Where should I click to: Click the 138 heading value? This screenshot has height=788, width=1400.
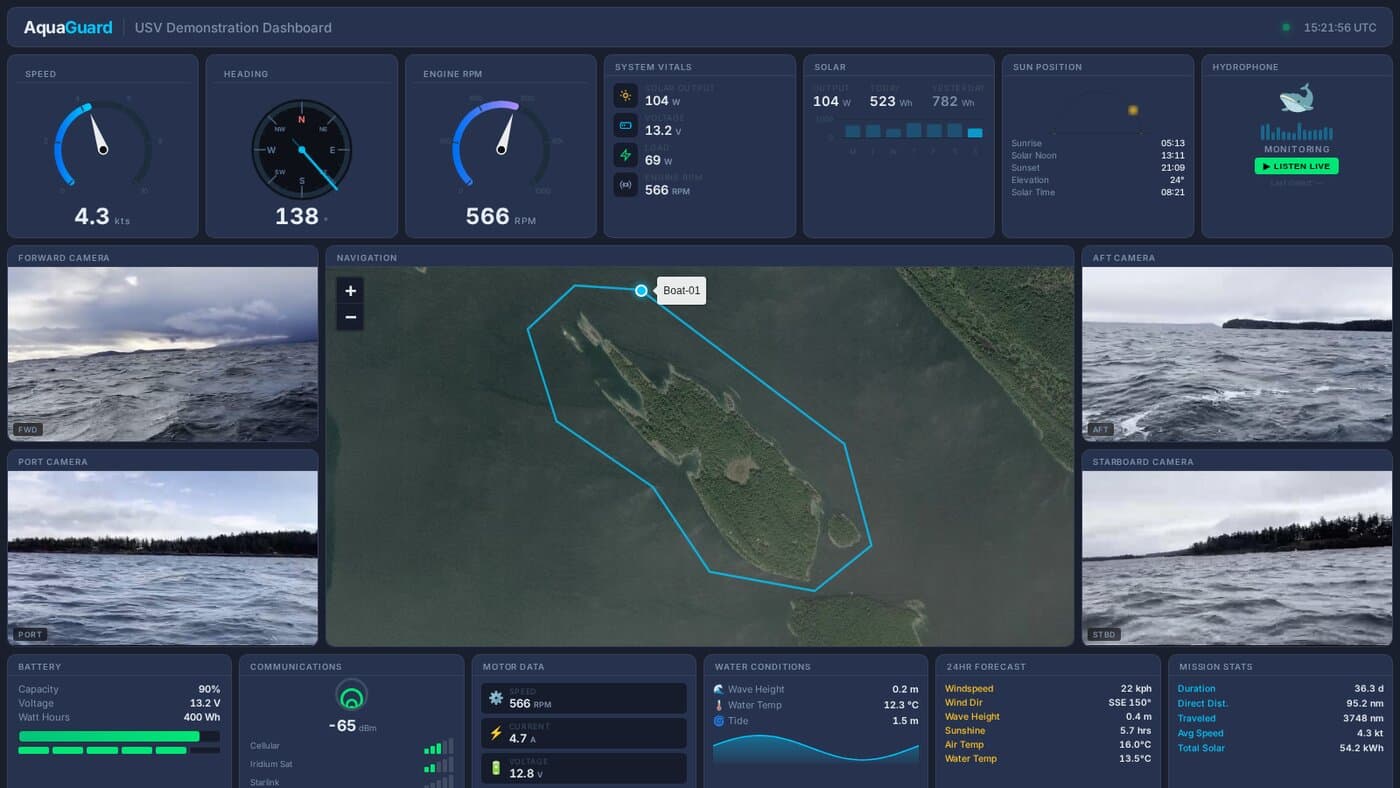[299, 216]
